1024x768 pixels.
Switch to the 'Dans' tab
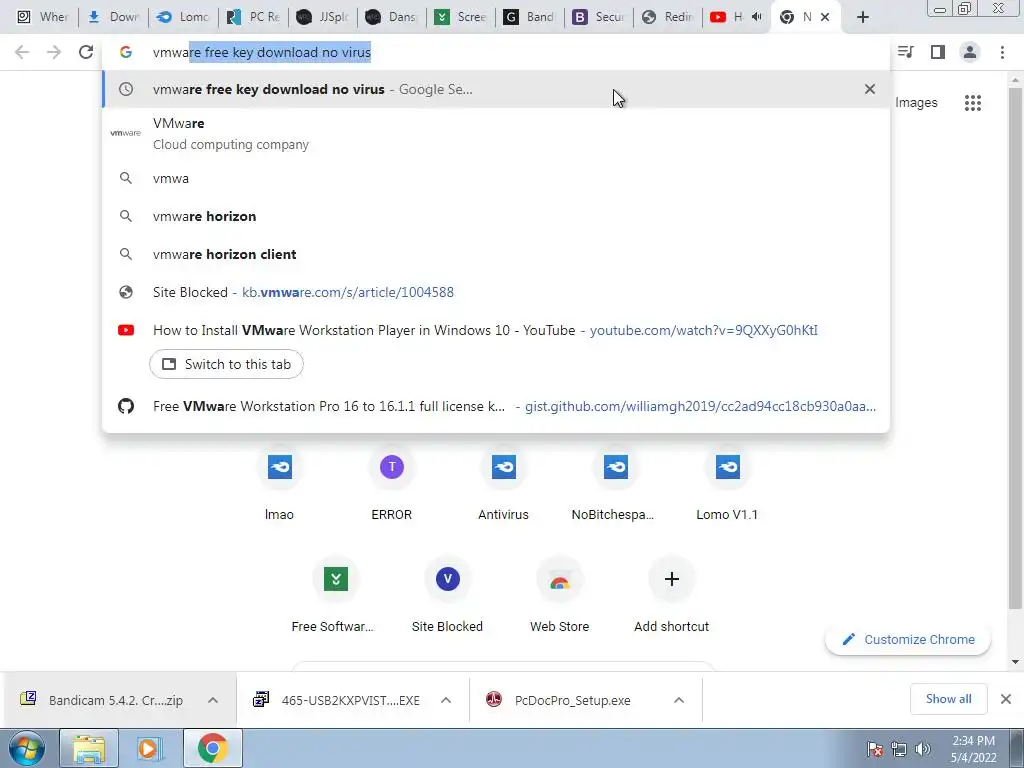pyautogui.click(x=391, y=17)
